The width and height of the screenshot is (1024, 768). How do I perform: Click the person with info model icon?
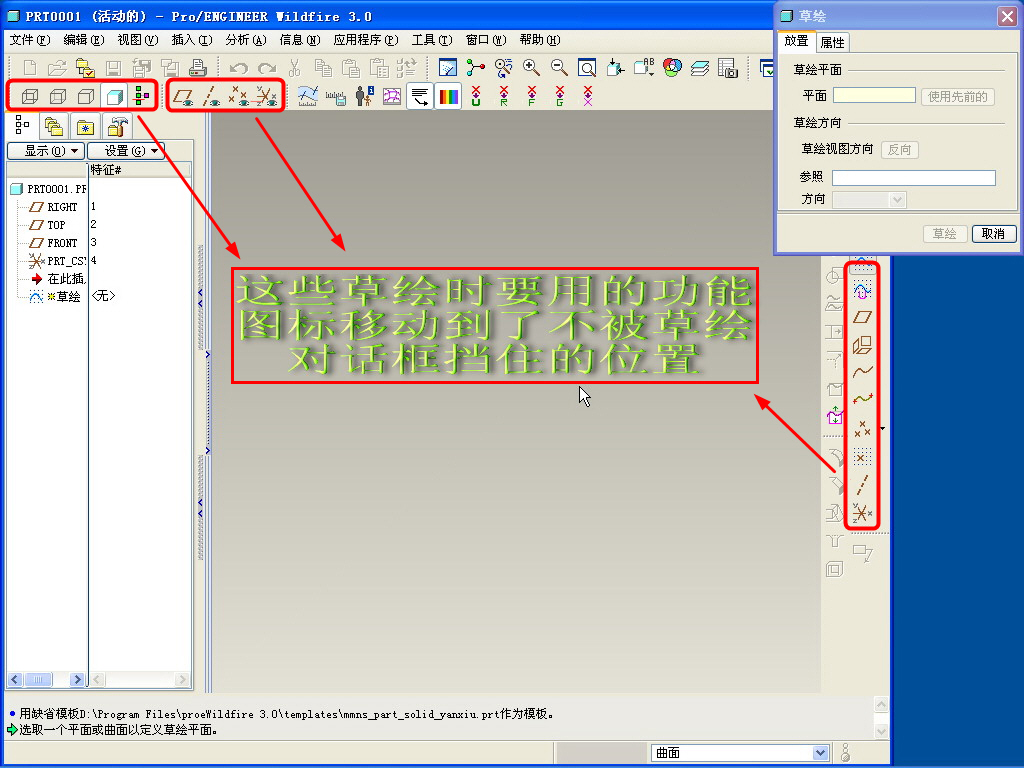[364, 97]
